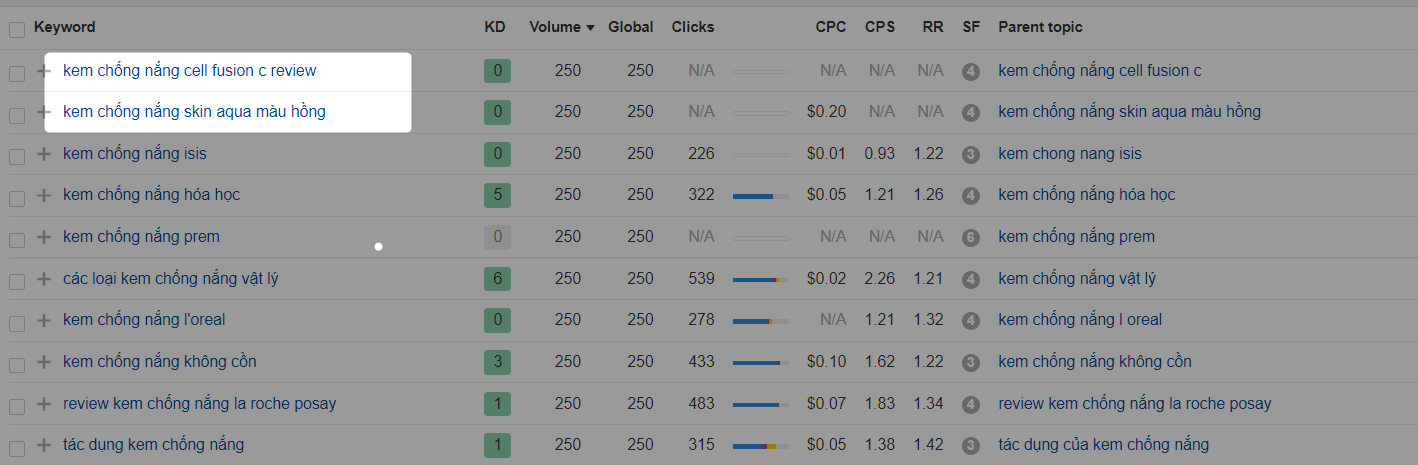Click plus icon beside kem chống nắng isis

click(43, 154)
